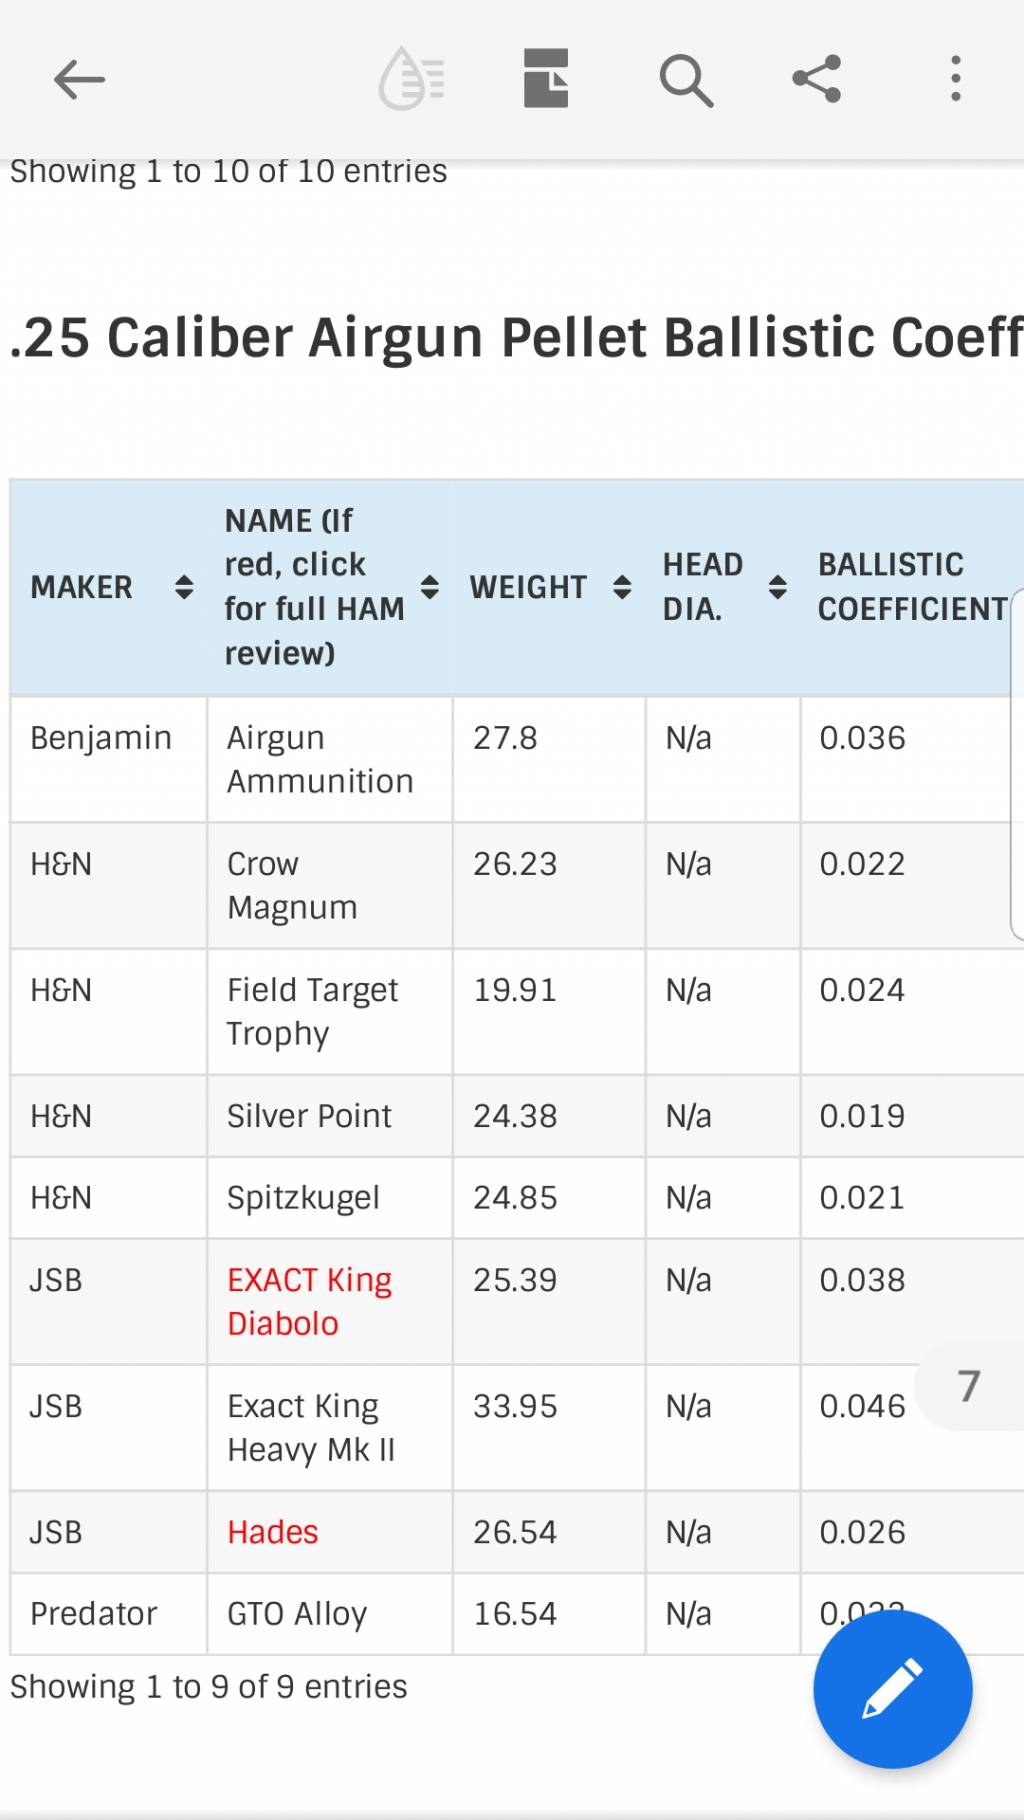Sort by HEAD DIA. column arrows
This screenshot has height=1820, width=1024.
(777, 587)
